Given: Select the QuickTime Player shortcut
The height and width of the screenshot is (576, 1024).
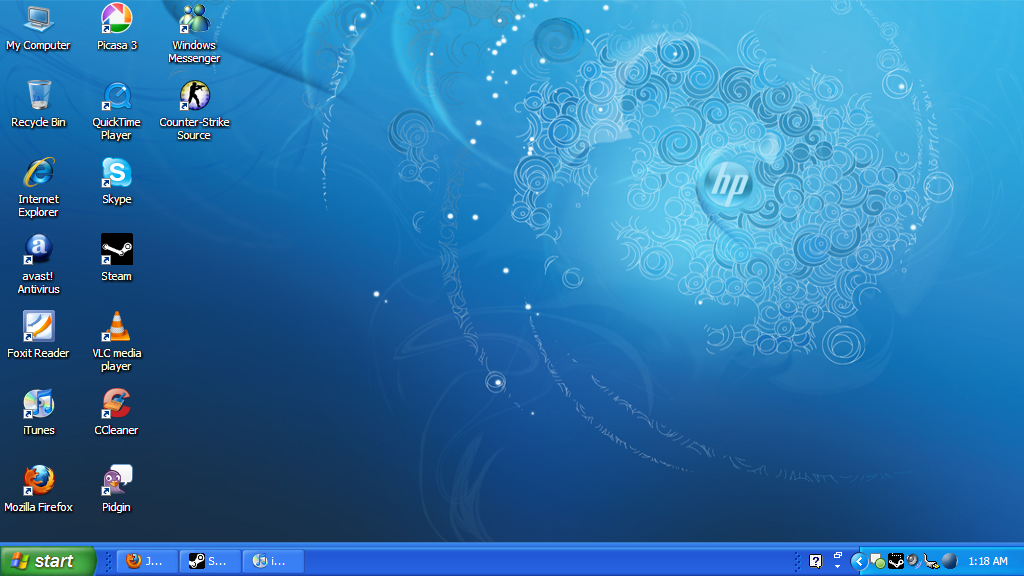Looking at the screenshot, I should tap(116, 111).
